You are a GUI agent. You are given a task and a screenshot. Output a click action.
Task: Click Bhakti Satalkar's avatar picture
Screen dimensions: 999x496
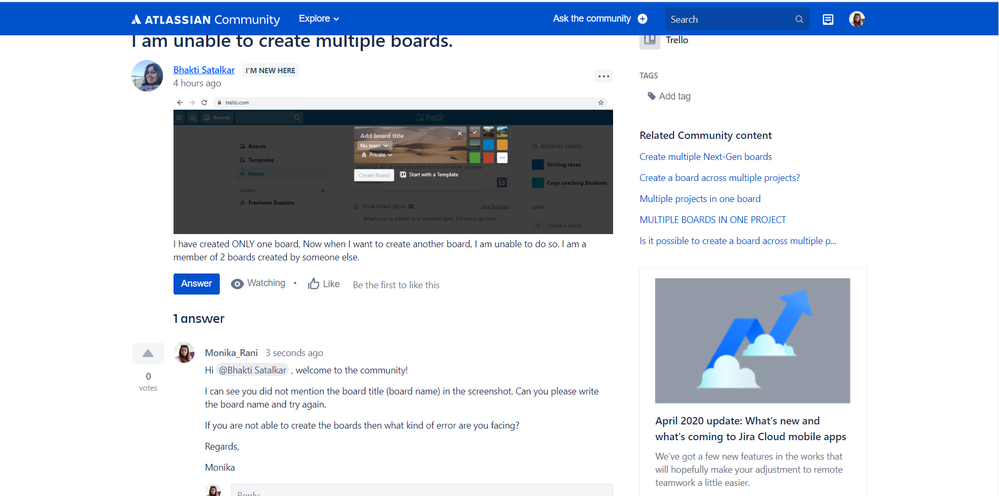pyautogui.click(x=147, y=76)
